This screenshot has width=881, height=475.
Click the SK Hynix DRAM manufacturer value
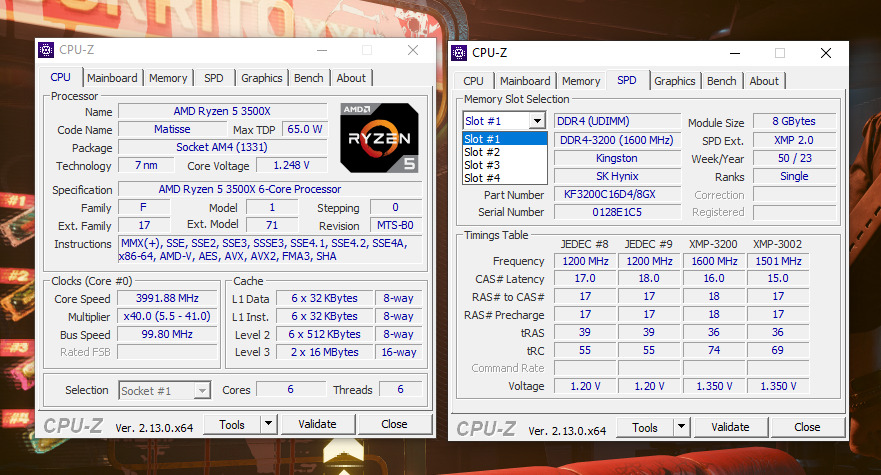point(617,177)
